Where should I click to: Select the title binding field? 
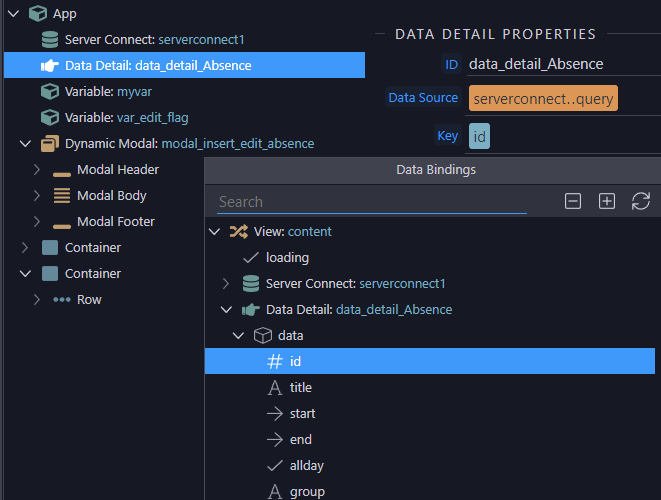pyautogui.click(x=301, y=387)
